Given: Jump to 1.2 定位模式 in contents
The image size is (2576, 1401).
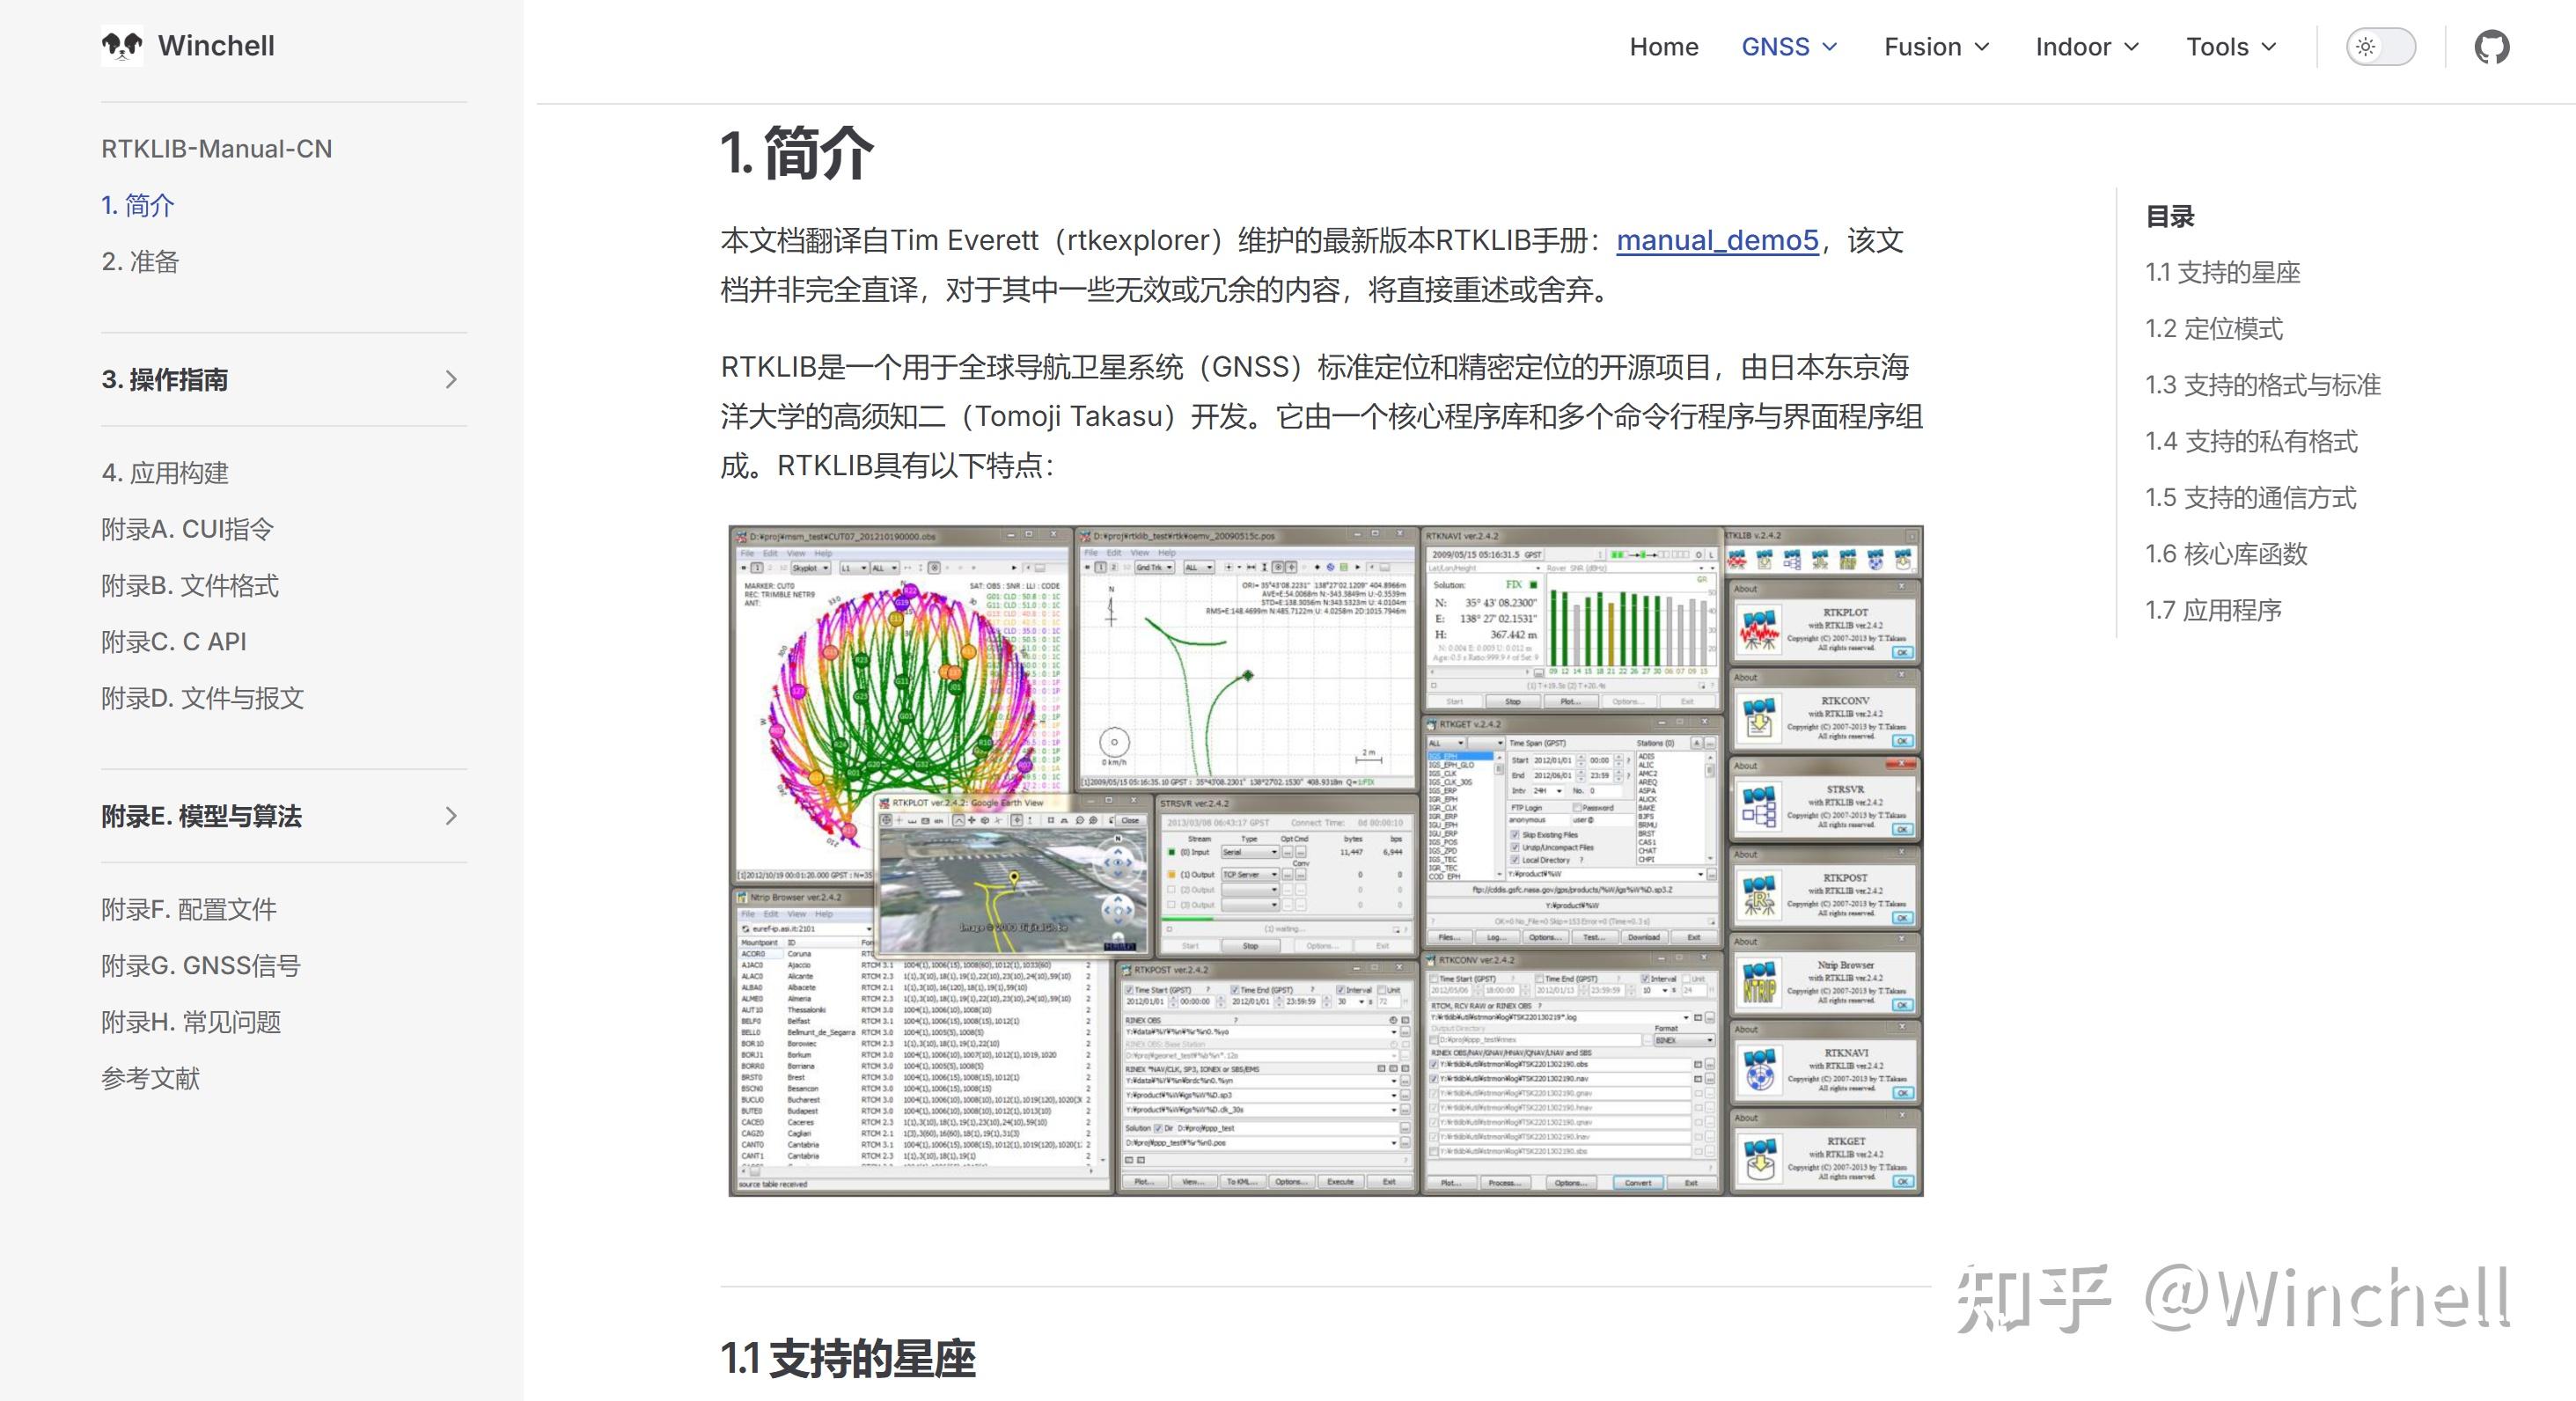Looking at the screenshot, I should click(x=2214, y=329).
